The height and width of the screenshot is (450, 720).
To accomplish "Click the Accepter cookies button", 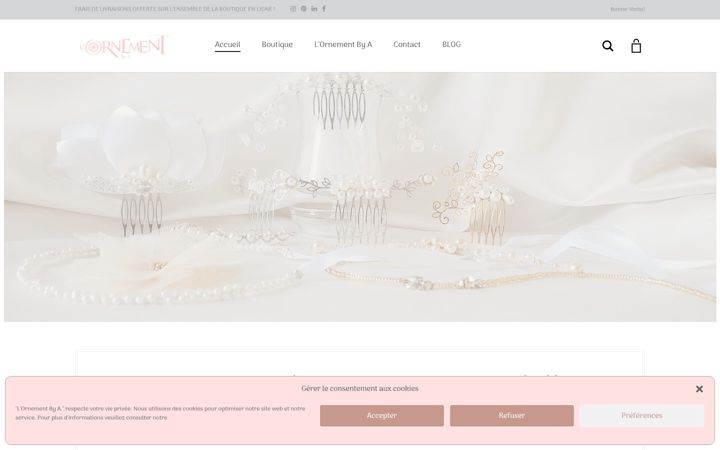I will (x=382, y=416).
